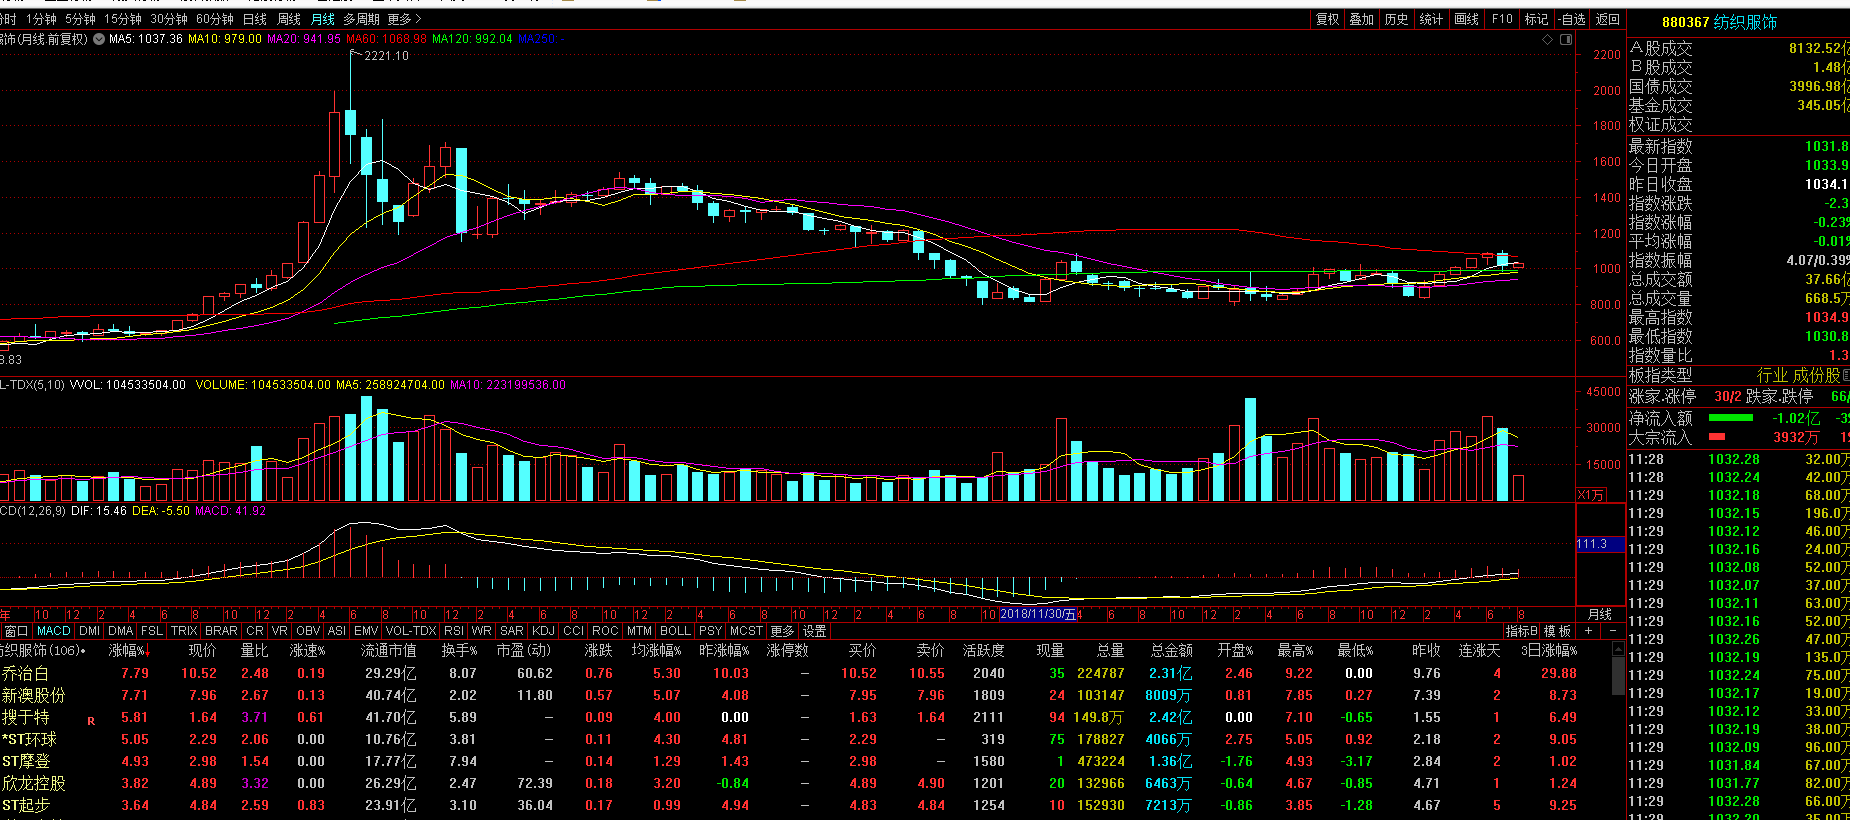
Task: Select the DMI indicator
Action: [x=89, y=631]
